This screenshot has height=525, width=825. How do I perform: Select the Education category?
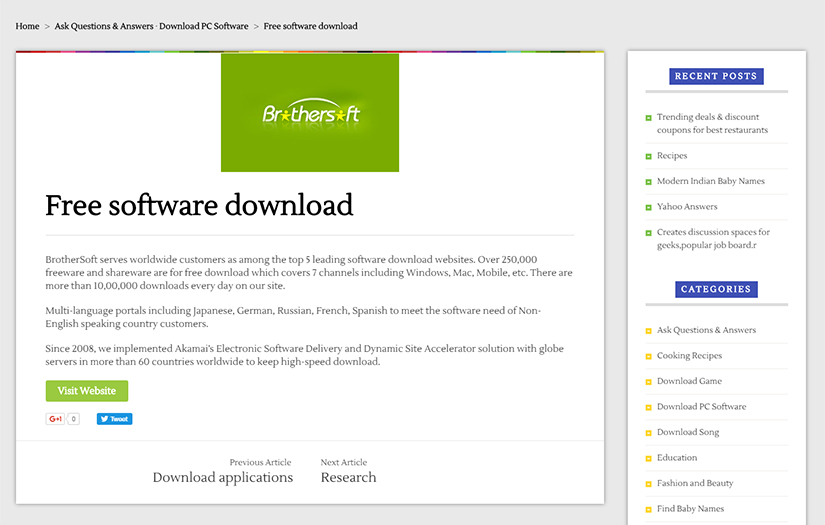coord(677,458)
